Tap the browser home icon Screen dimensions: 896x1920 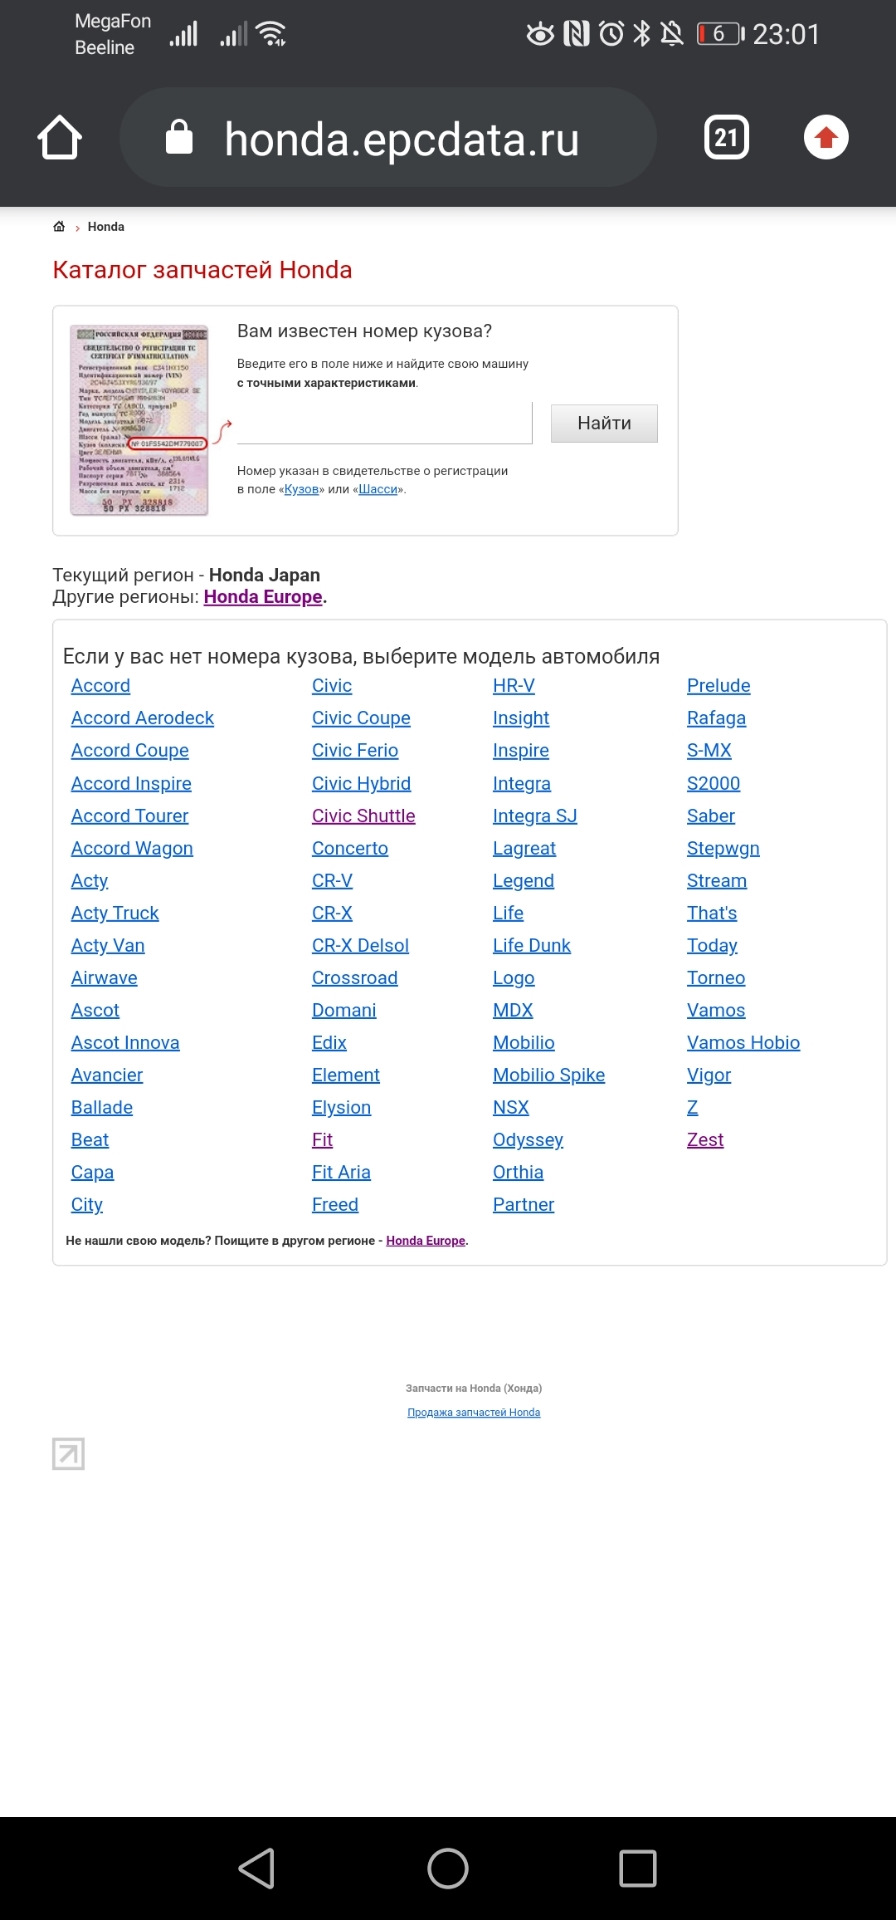[59, 138]
